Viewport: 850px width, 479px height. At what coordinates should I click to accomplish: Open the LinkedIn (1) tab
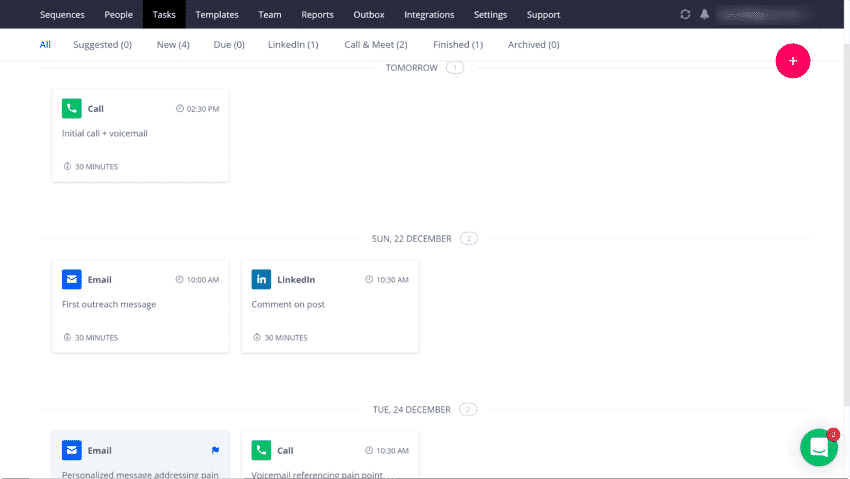point(293,44)
